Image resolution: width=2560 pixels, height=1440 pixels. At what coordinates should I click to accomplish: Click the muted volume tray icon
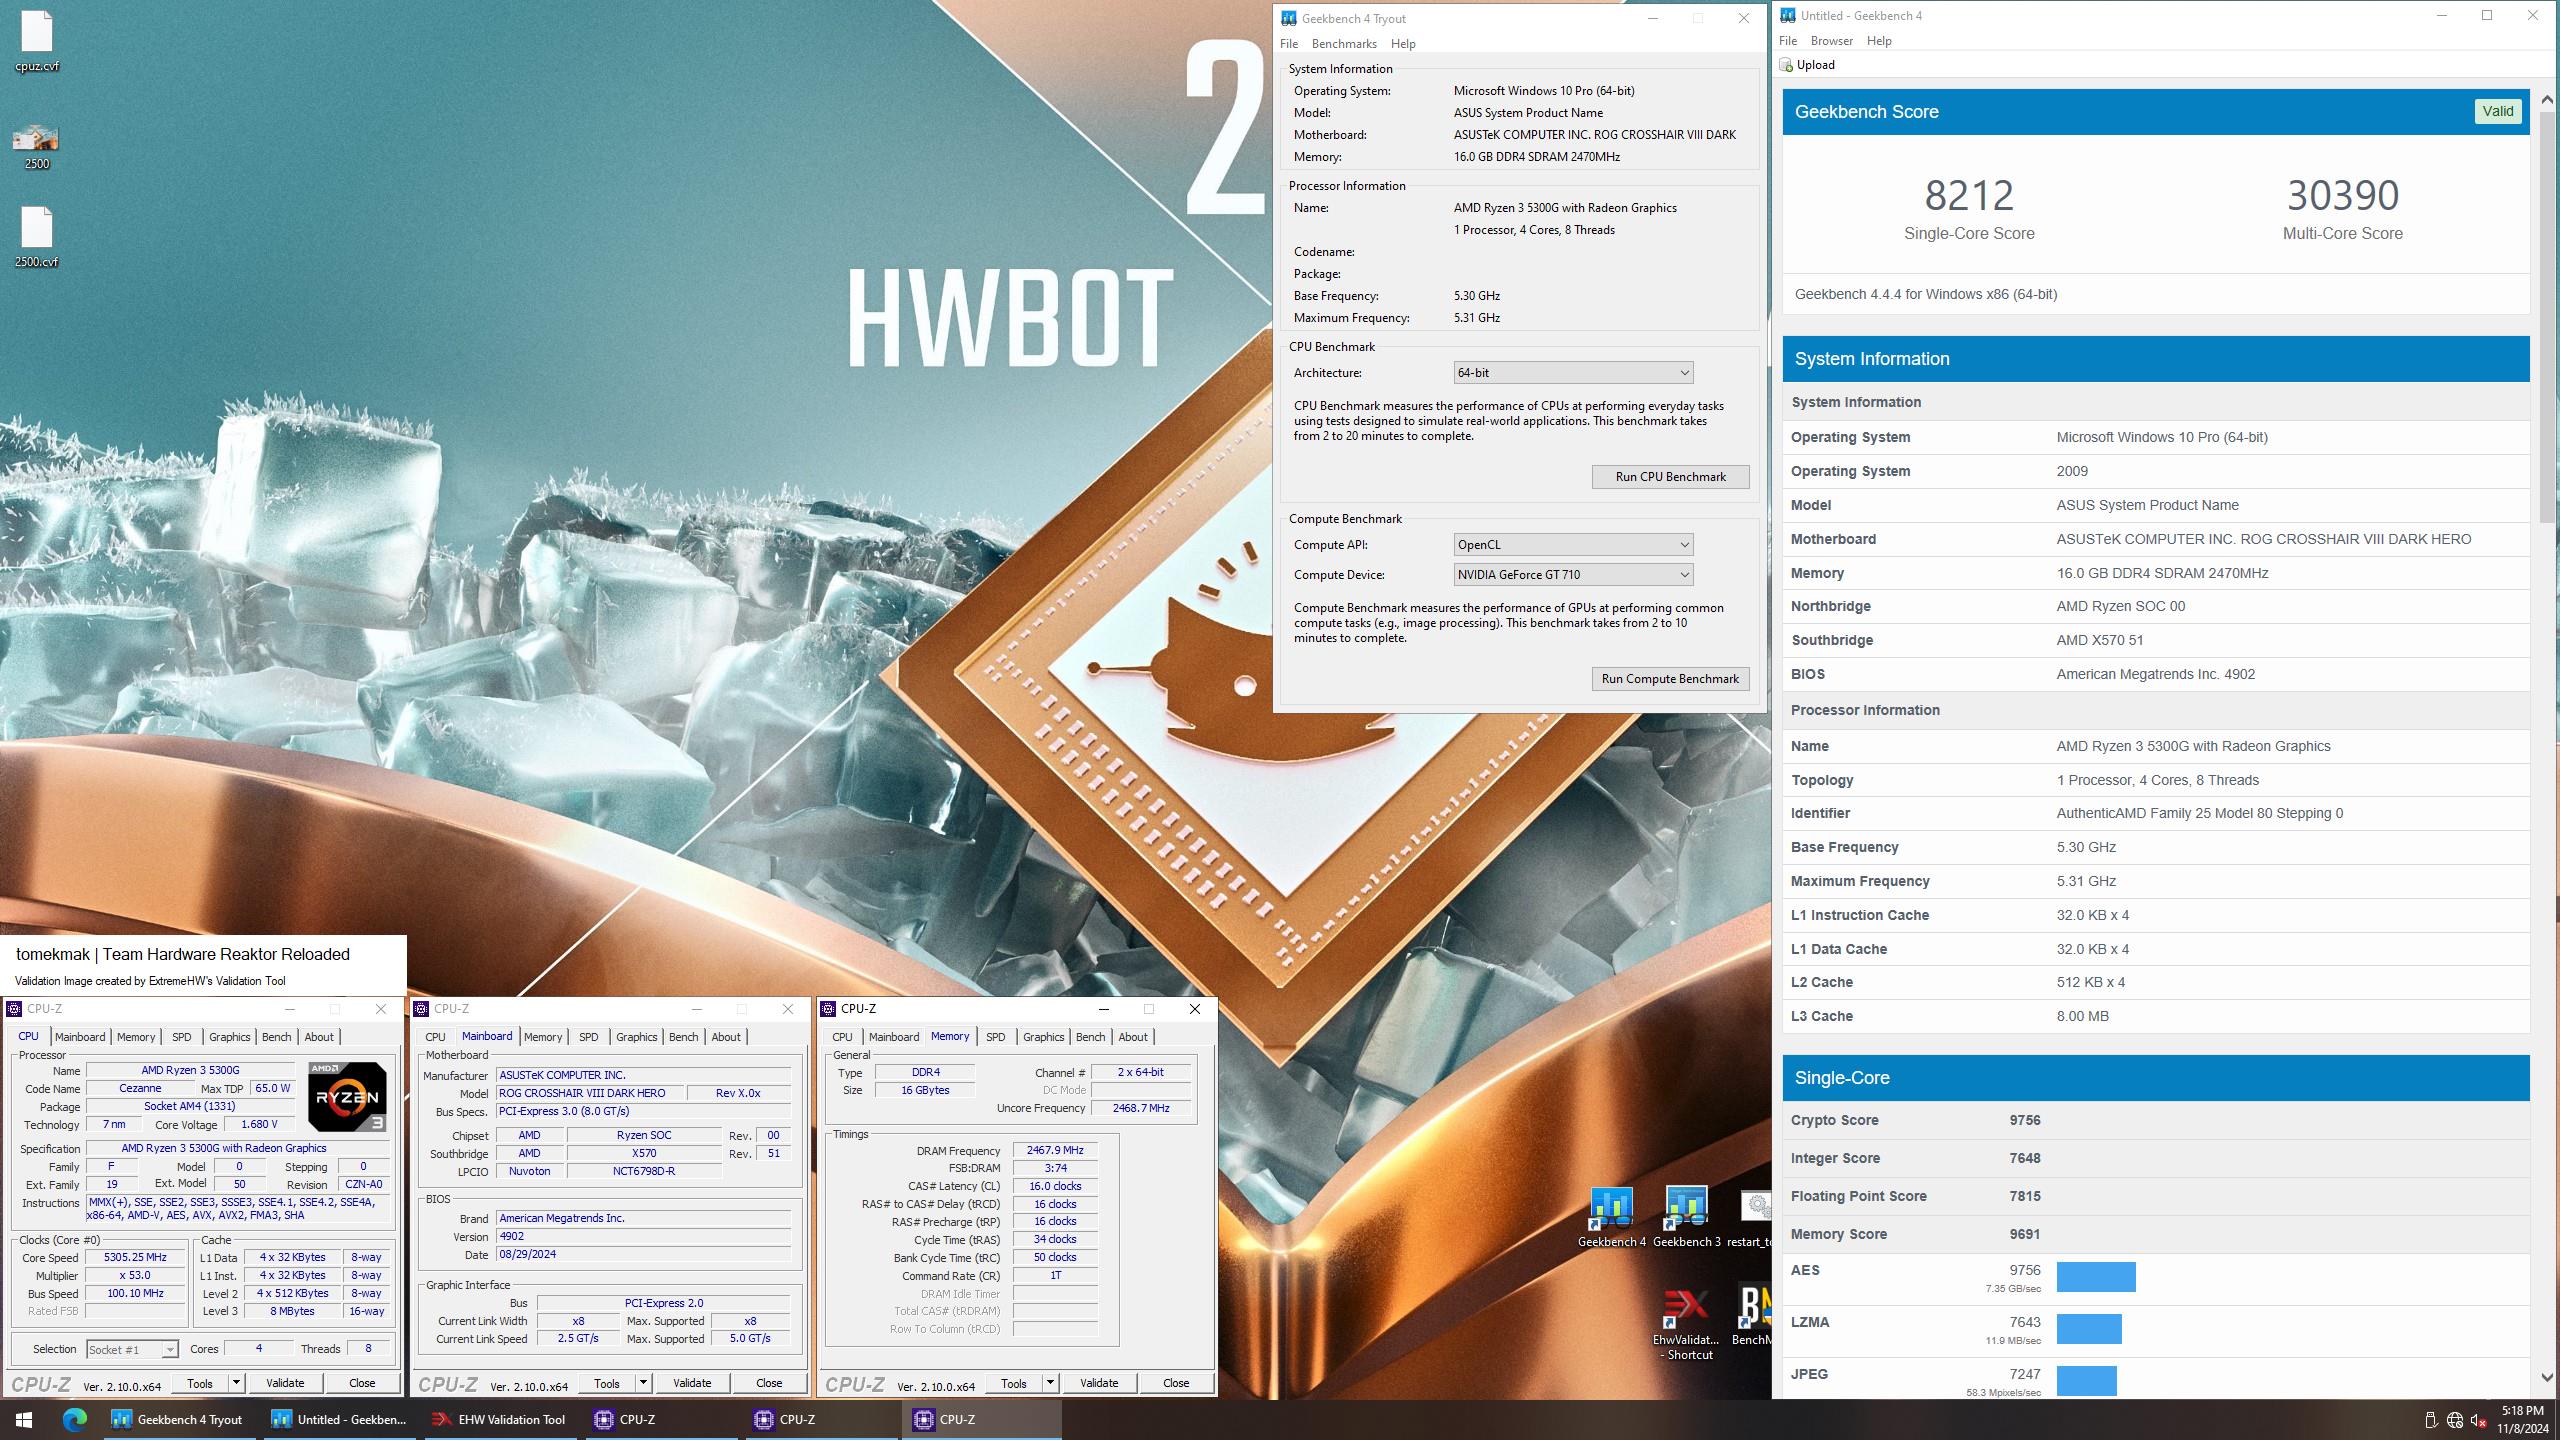pos(2478,1420)
